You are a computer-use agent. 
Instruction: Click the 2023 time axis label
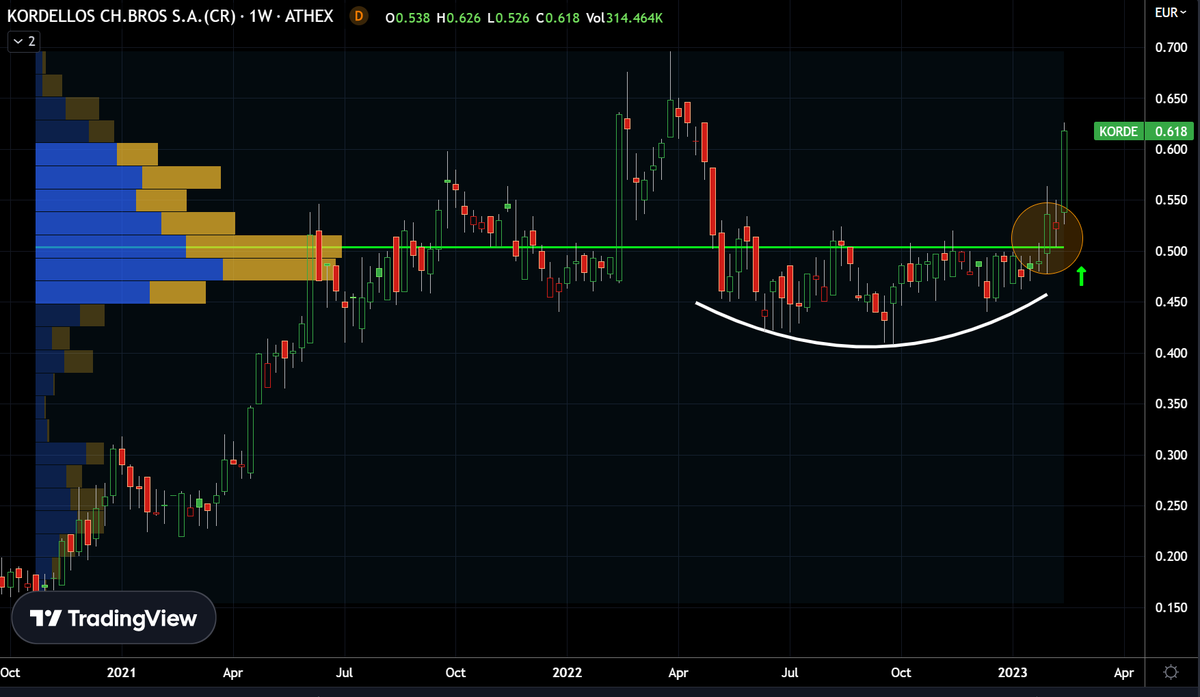click(1014, 671)
